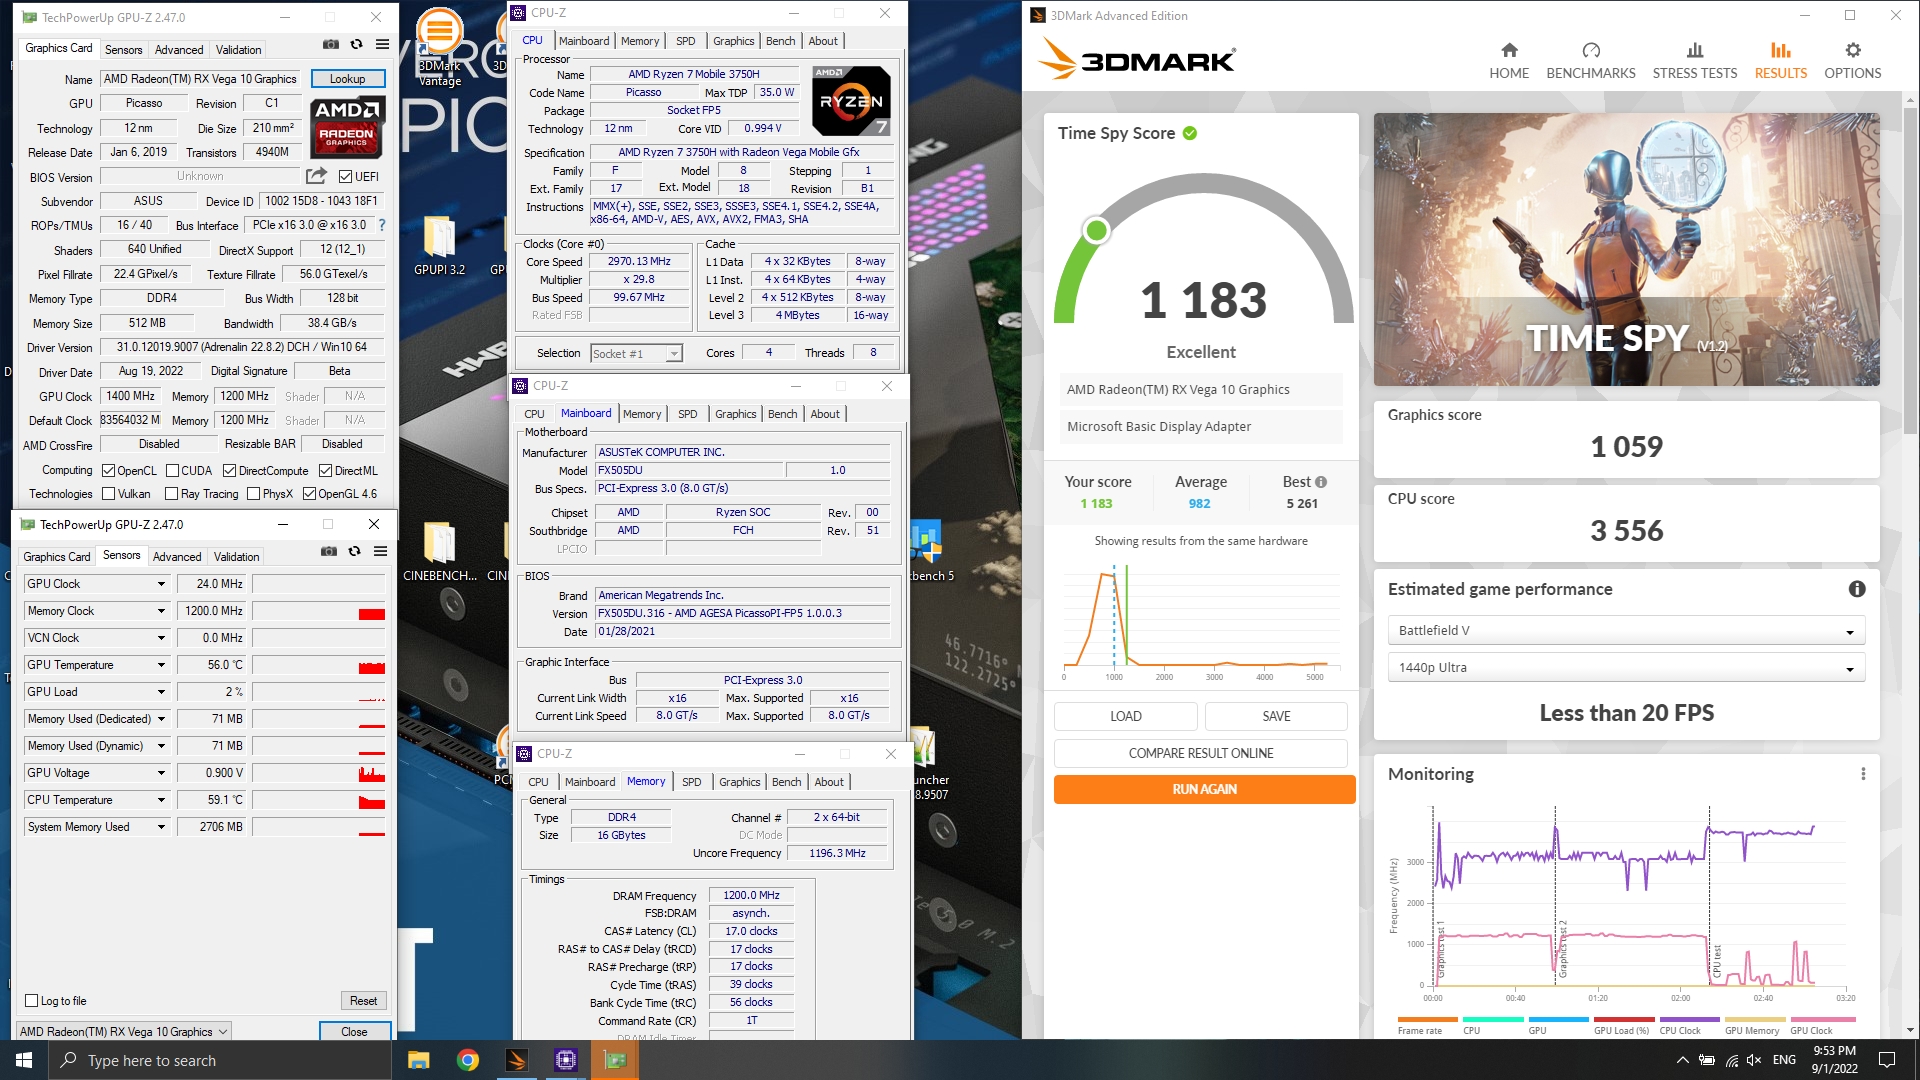Open the GPUPI 3.2 desktop folder
The height and width of the screenshot is (1080, 1920).
[x=440, y=246]
